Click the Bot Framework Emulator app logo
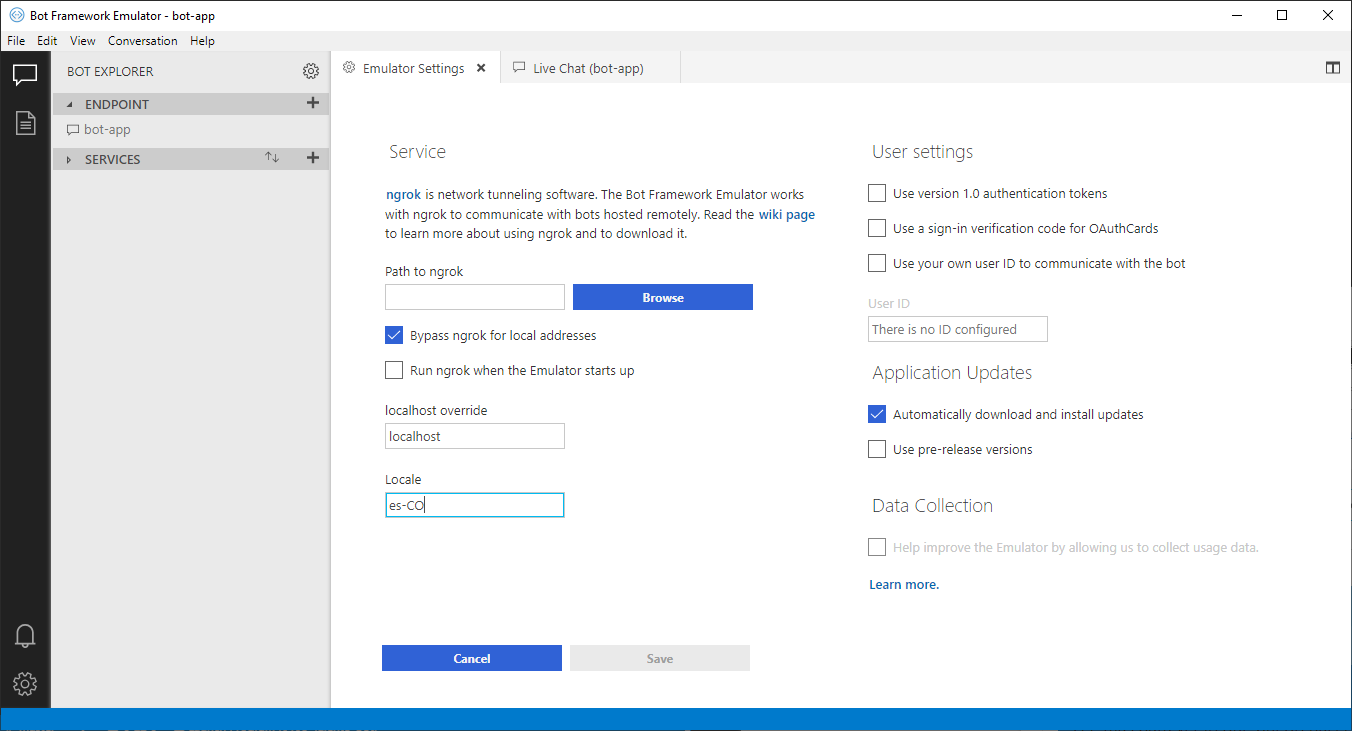The height and width of the screenshot is (731, 1352). (x=16, y=16)
